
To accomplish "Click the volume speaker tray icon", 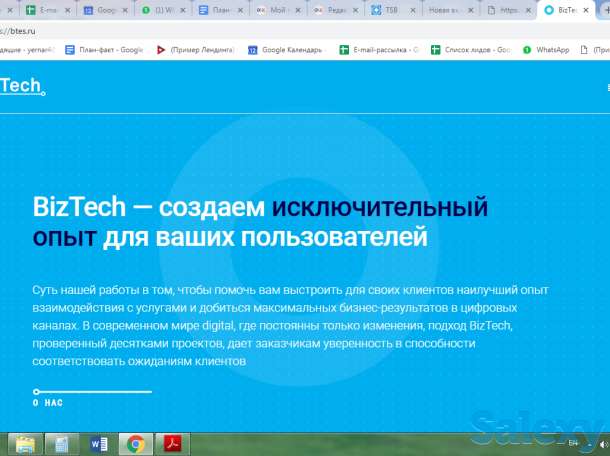I will coord(603,444).
